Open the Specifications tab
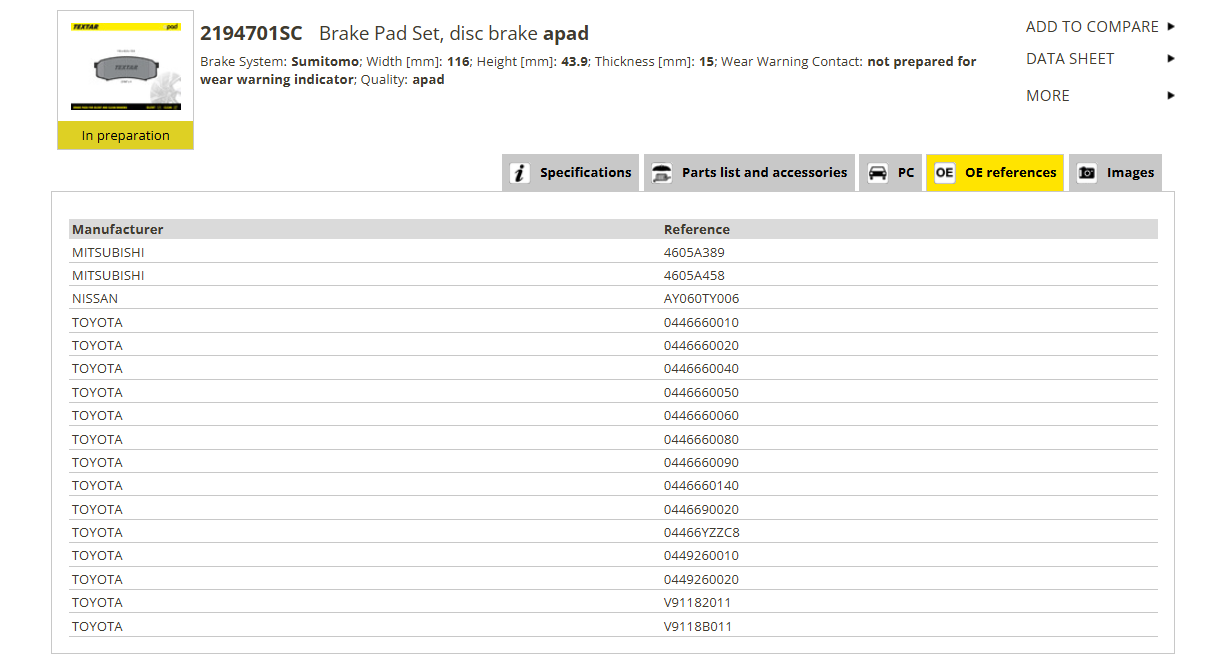Screen dimensions: 1217x663 (x=570, y=173)
